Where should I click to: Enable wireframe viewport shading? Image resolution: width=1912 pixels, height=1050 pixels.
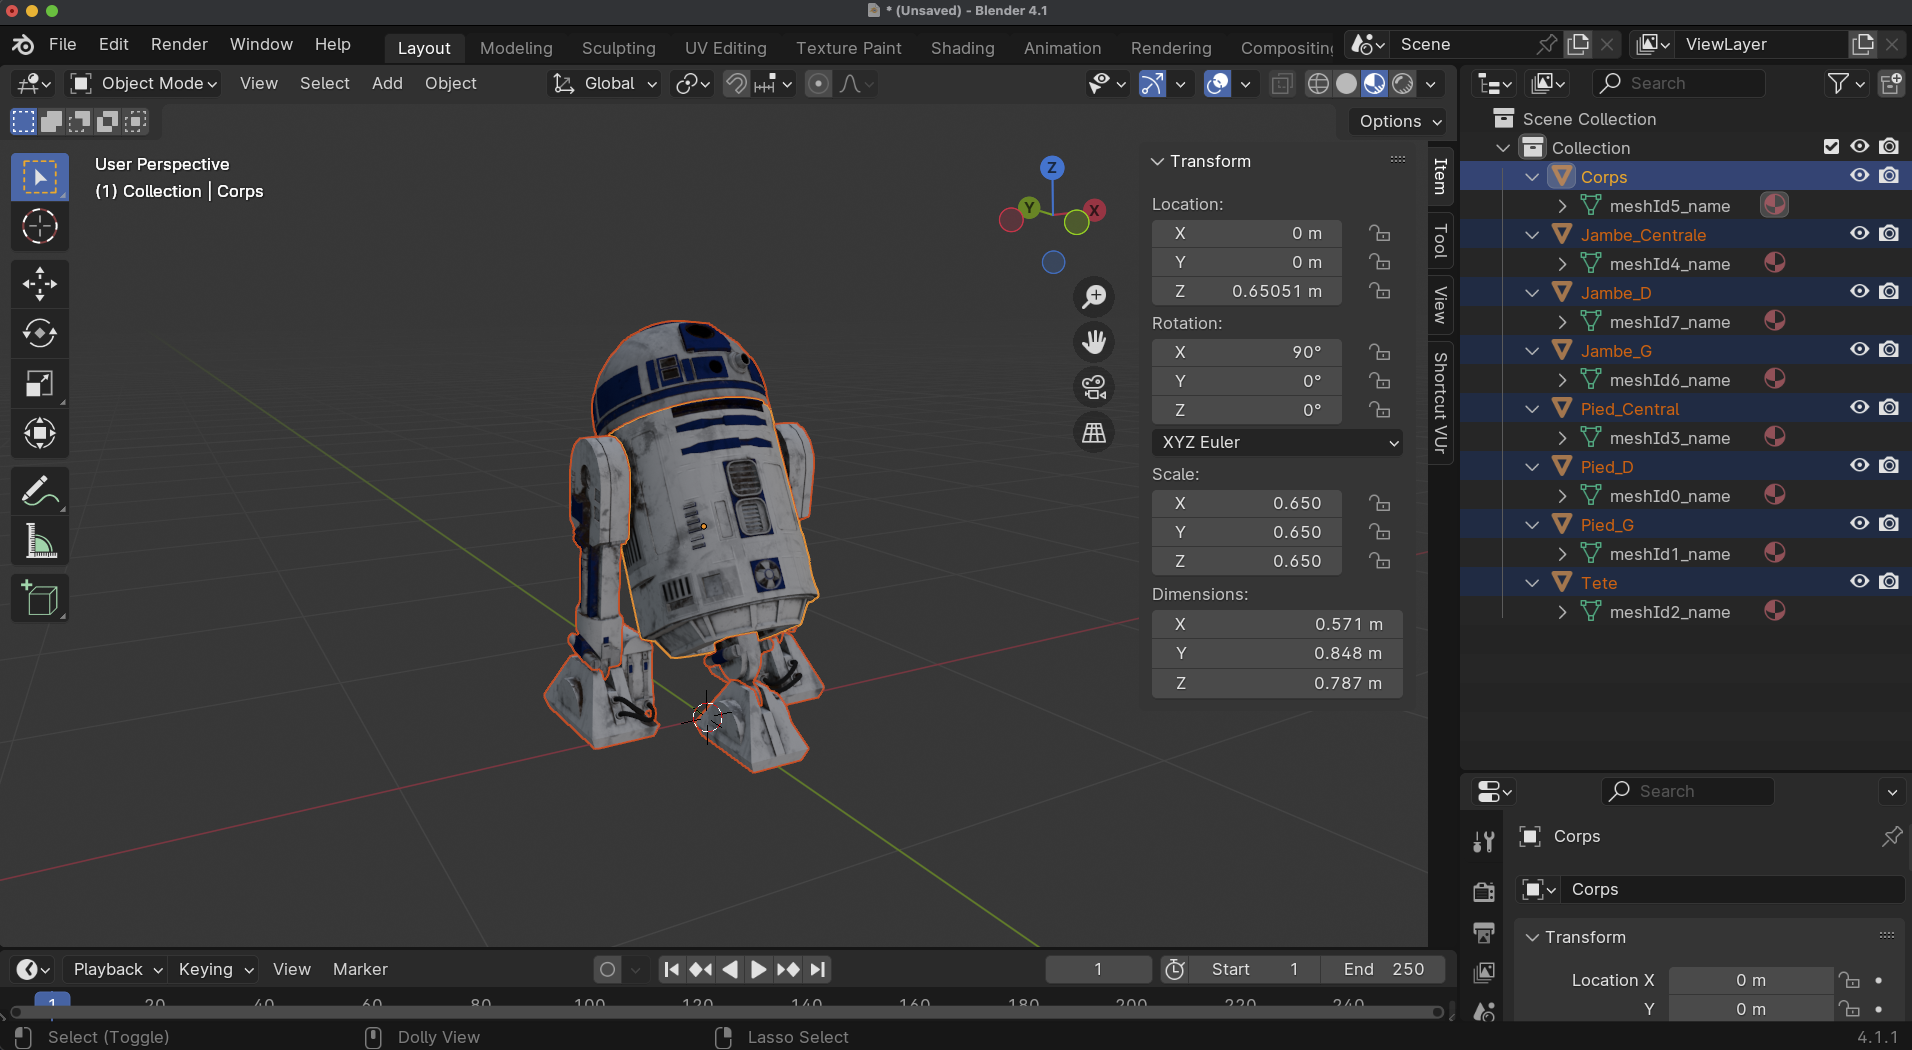tap(1318, 84)
